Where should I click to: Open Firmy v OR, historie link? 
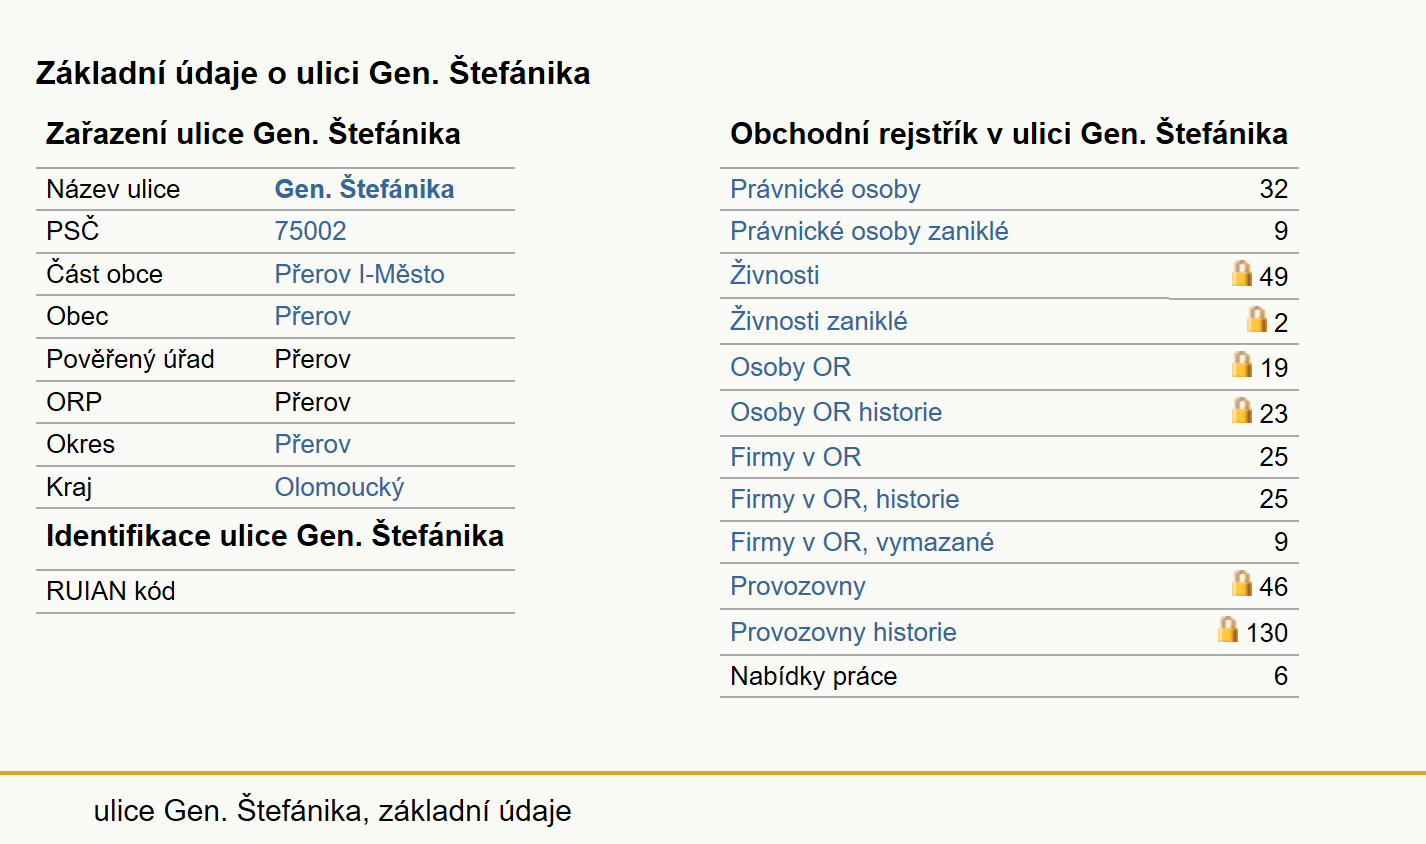pyautogui.click(x=844, y=499)
